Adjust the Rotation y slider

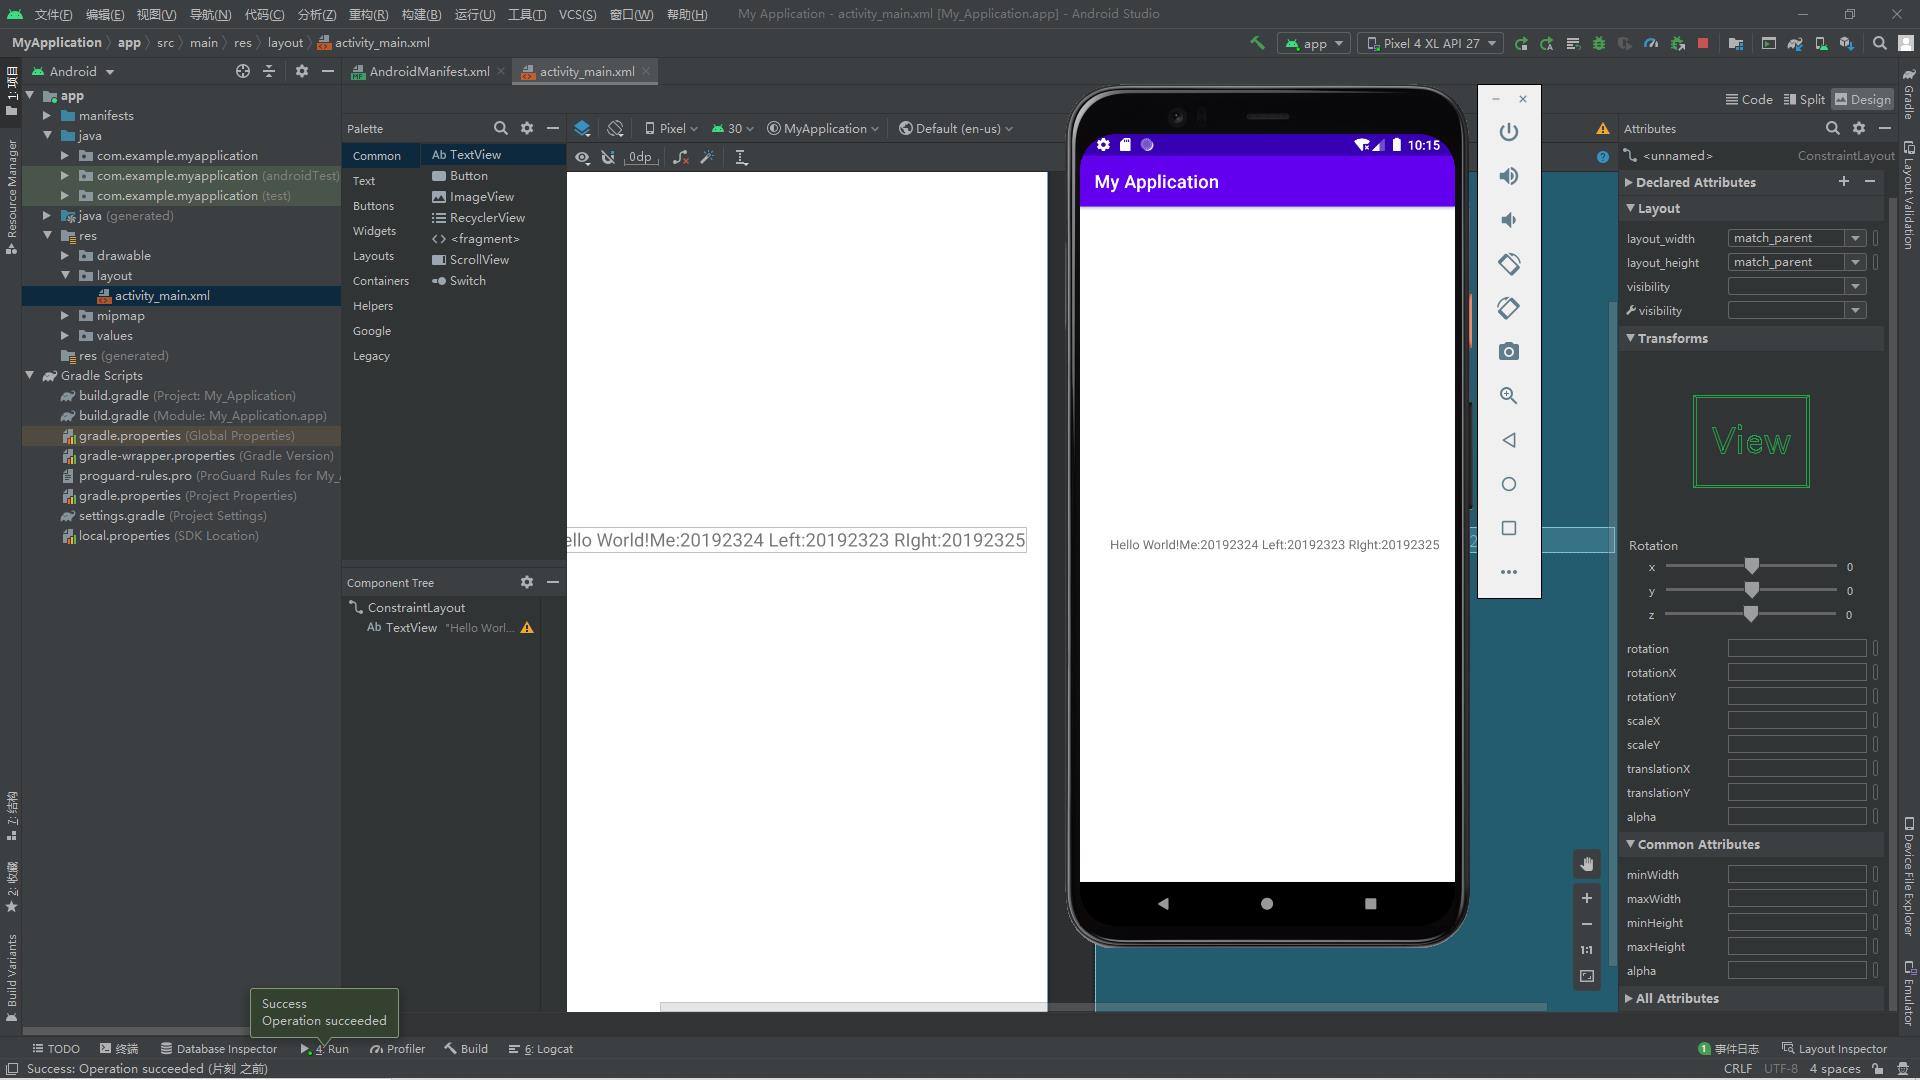pyautogui.click(x=1751, y=590)
